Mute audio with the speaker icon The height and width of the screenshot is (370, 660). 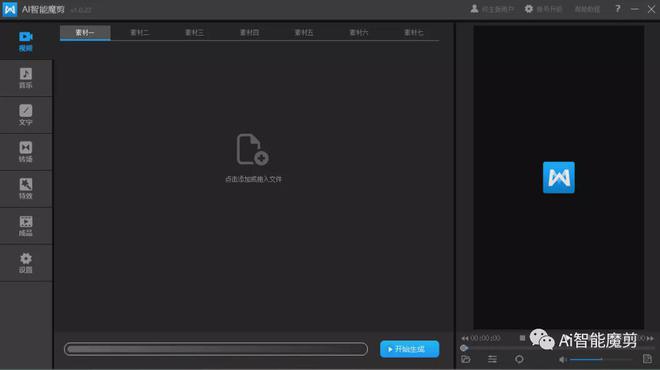click(562, 359)
